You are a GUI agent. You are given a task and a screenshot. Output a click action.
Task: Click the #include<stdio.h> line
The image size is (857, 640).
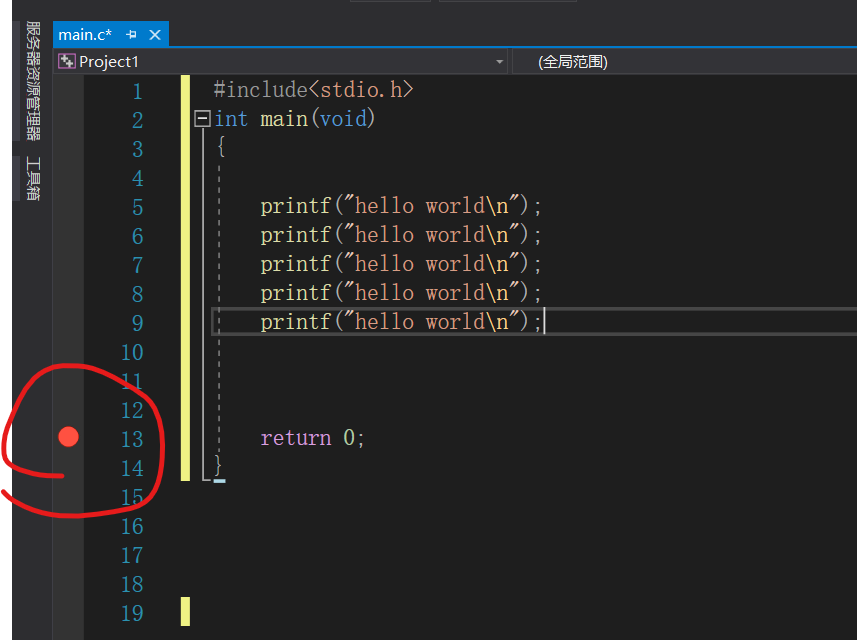point(313,90)
